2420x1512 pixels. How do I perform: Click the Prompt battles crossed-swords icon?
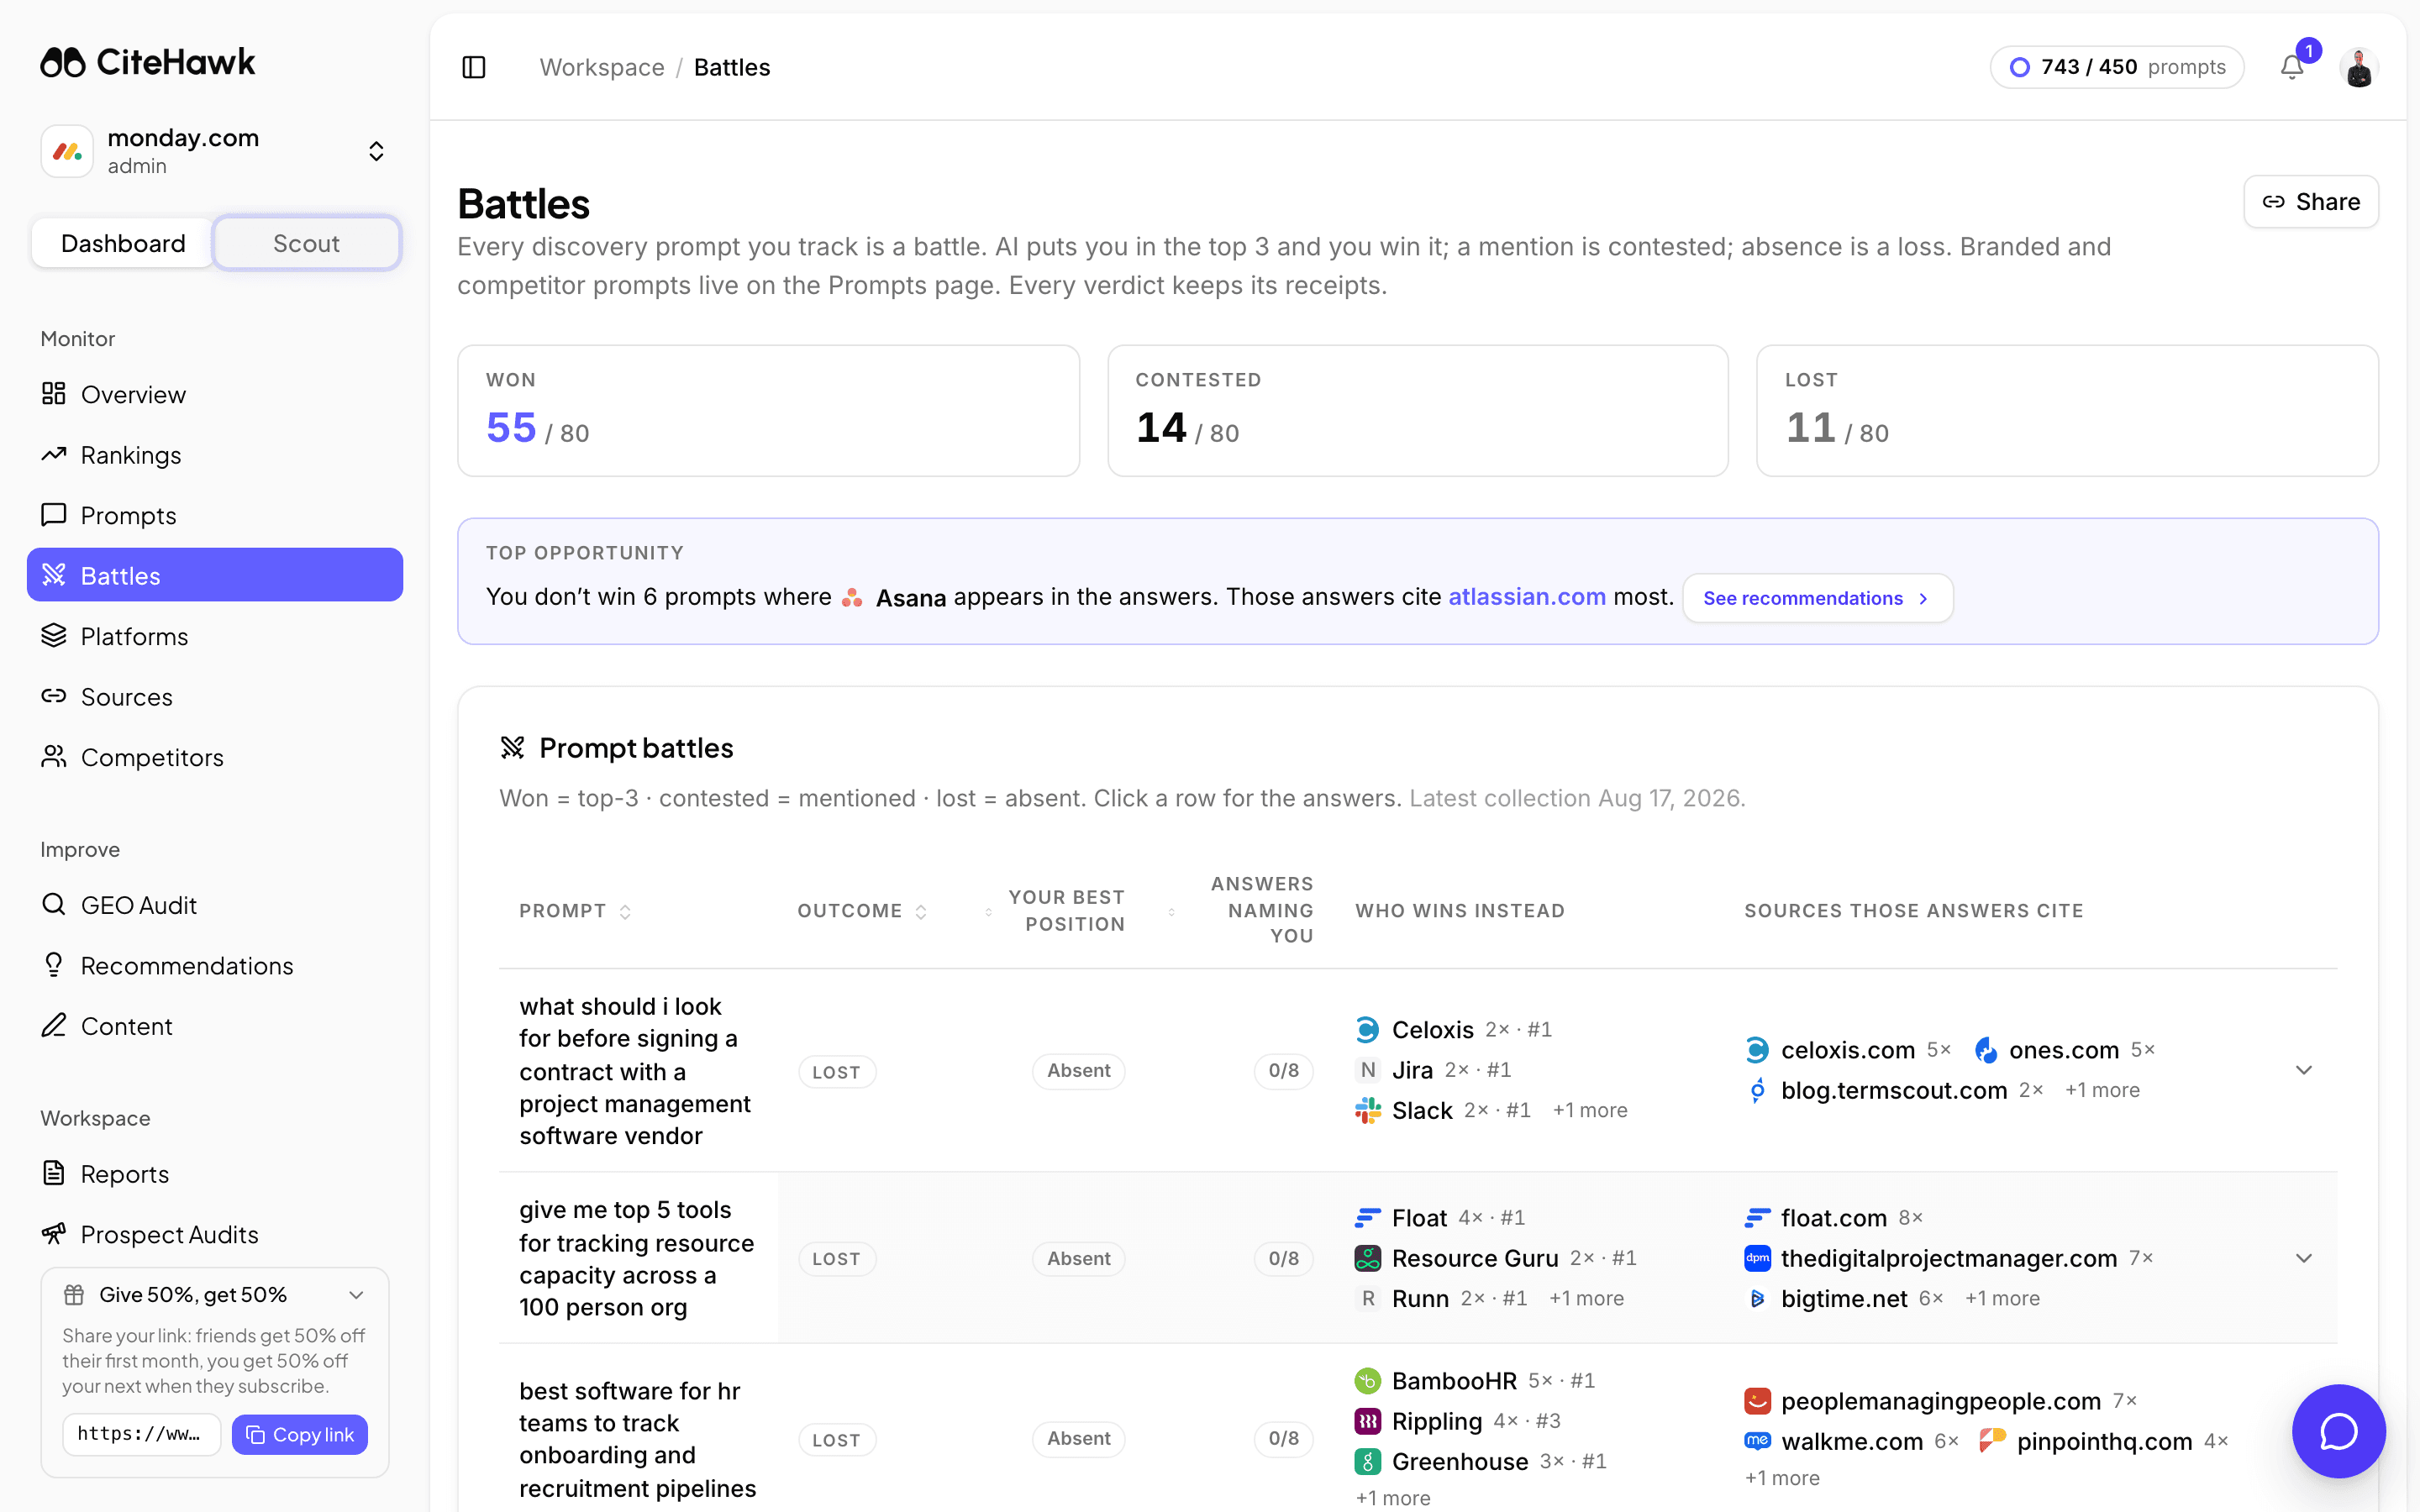[512, 747]
